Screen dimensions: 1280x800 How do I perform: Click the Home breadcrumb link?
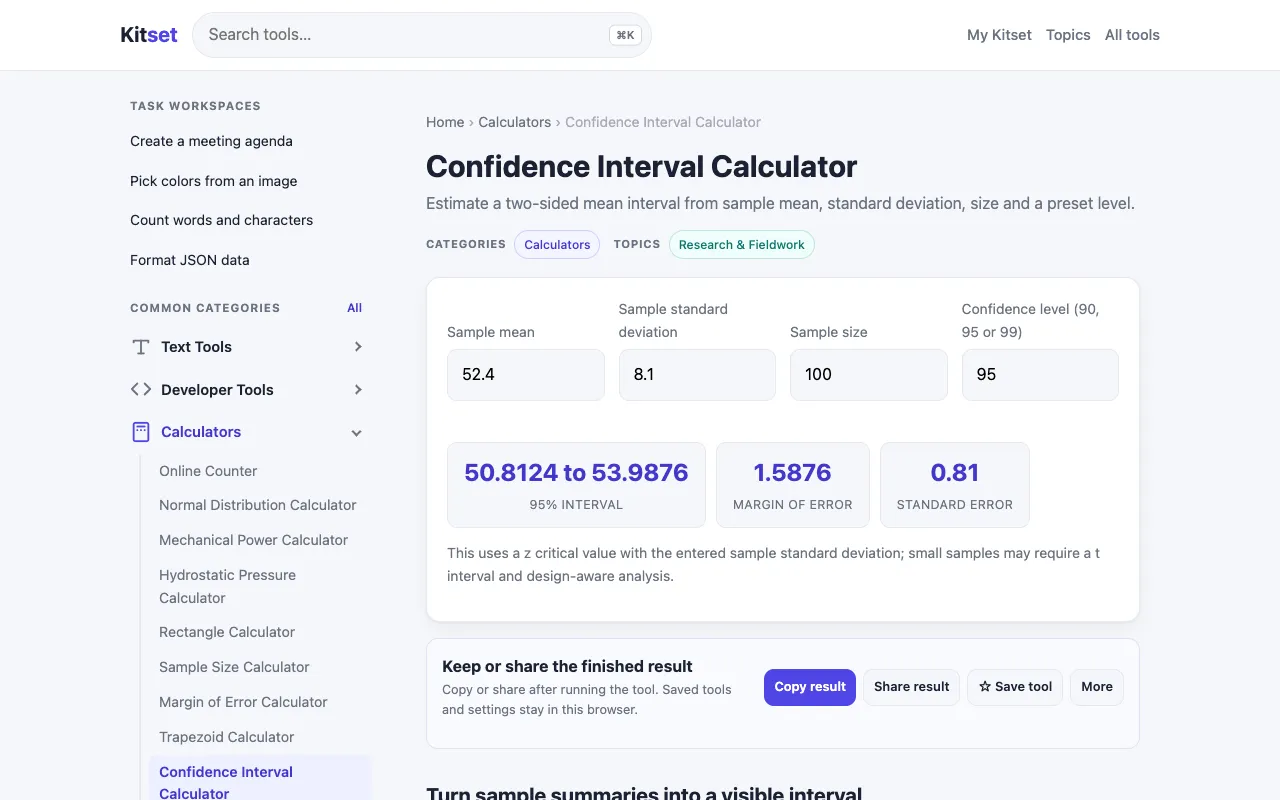445,122
